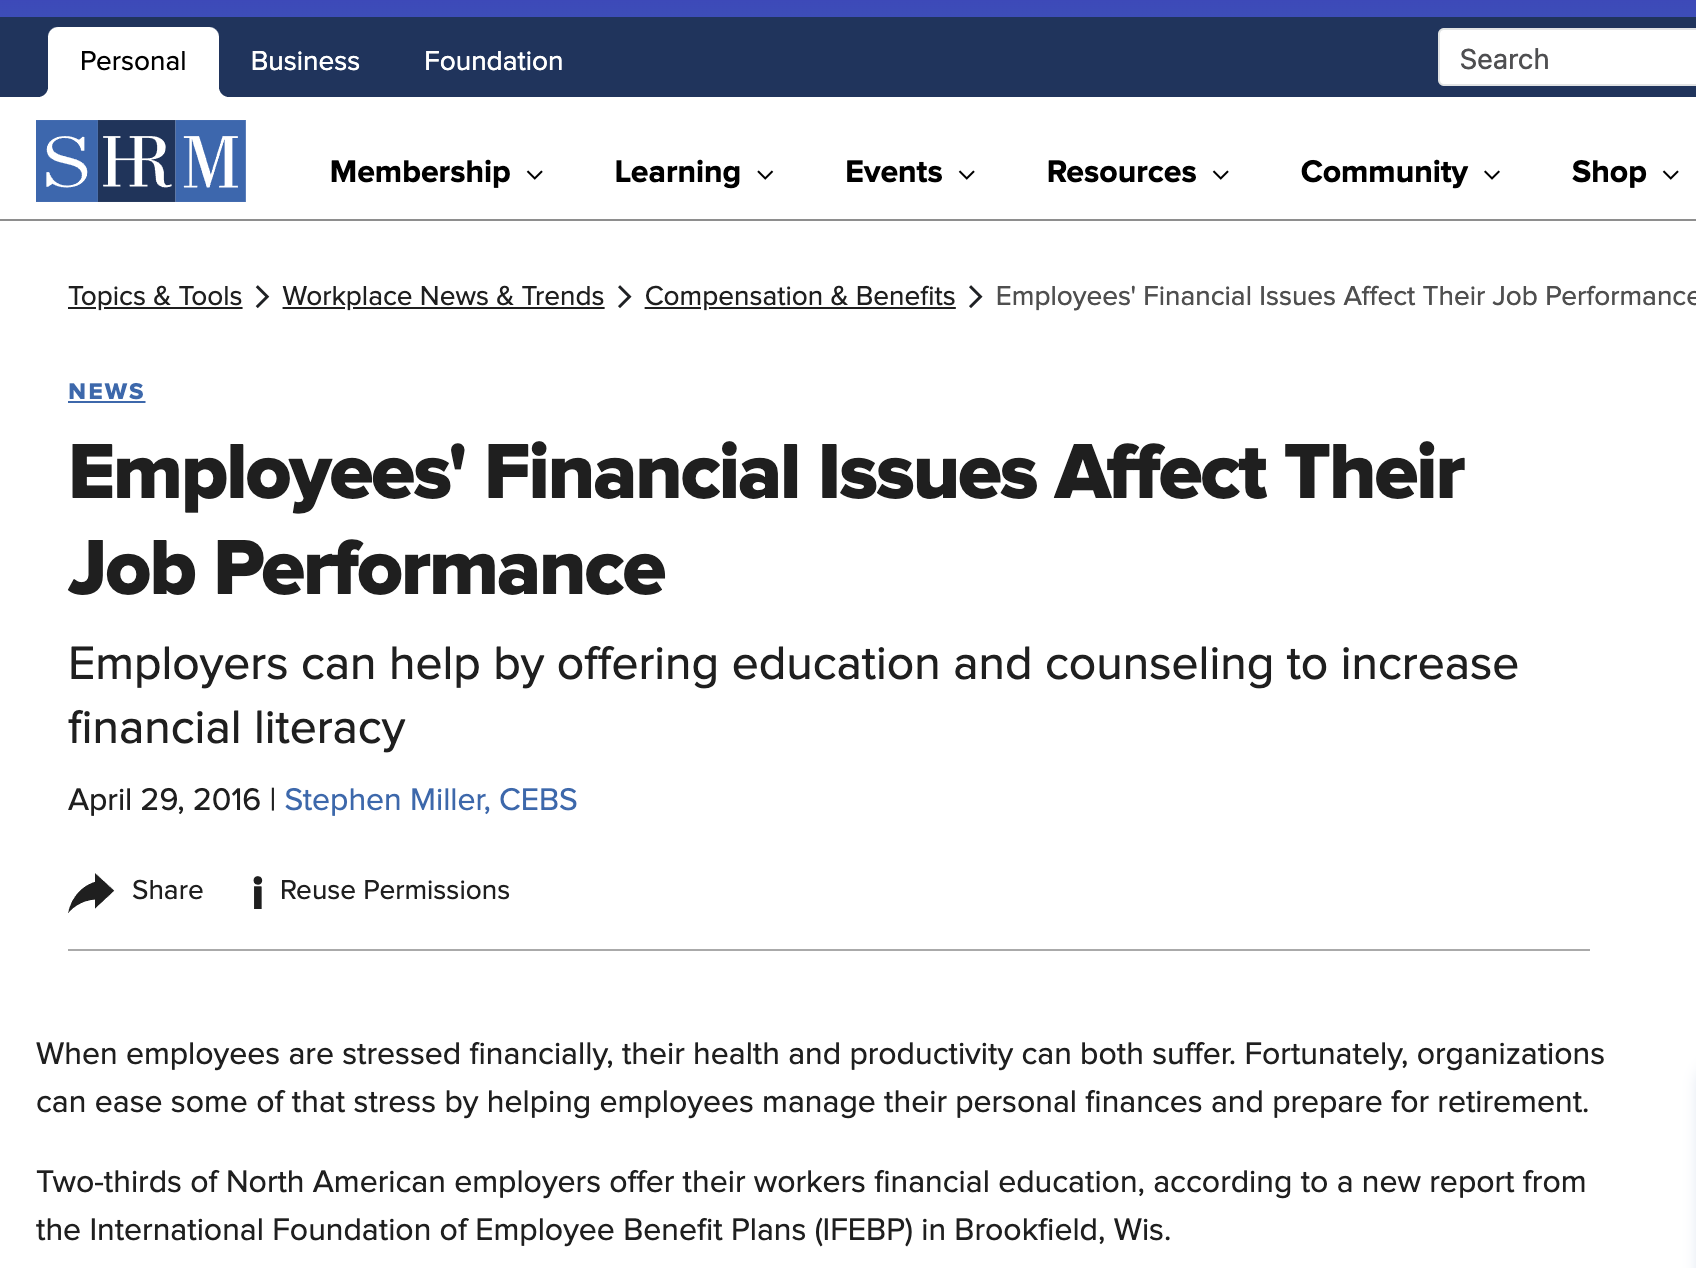
Task: Open the Resources dropdown menu
Action: tap(1137, 172)
